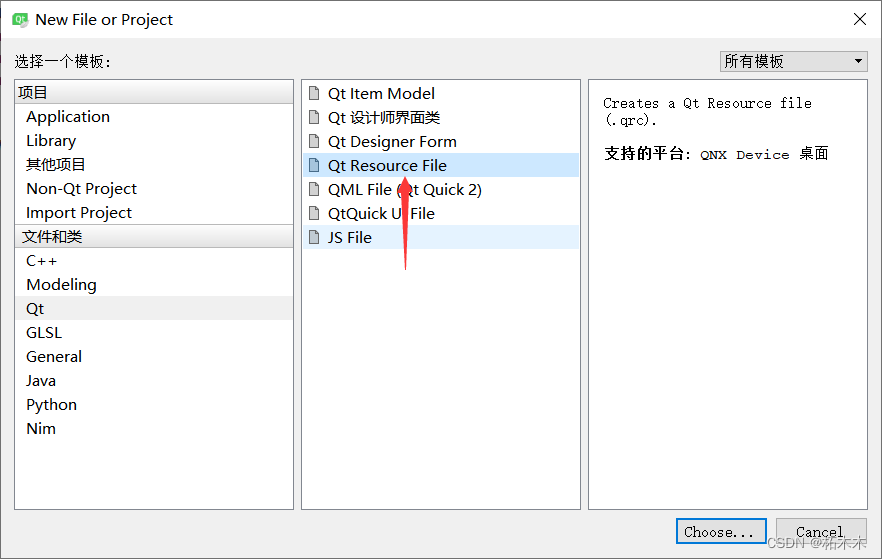Screen dimensions: 882x559
Task: Click the Creates a Qt Resource file description
Action: coord(707,111)
